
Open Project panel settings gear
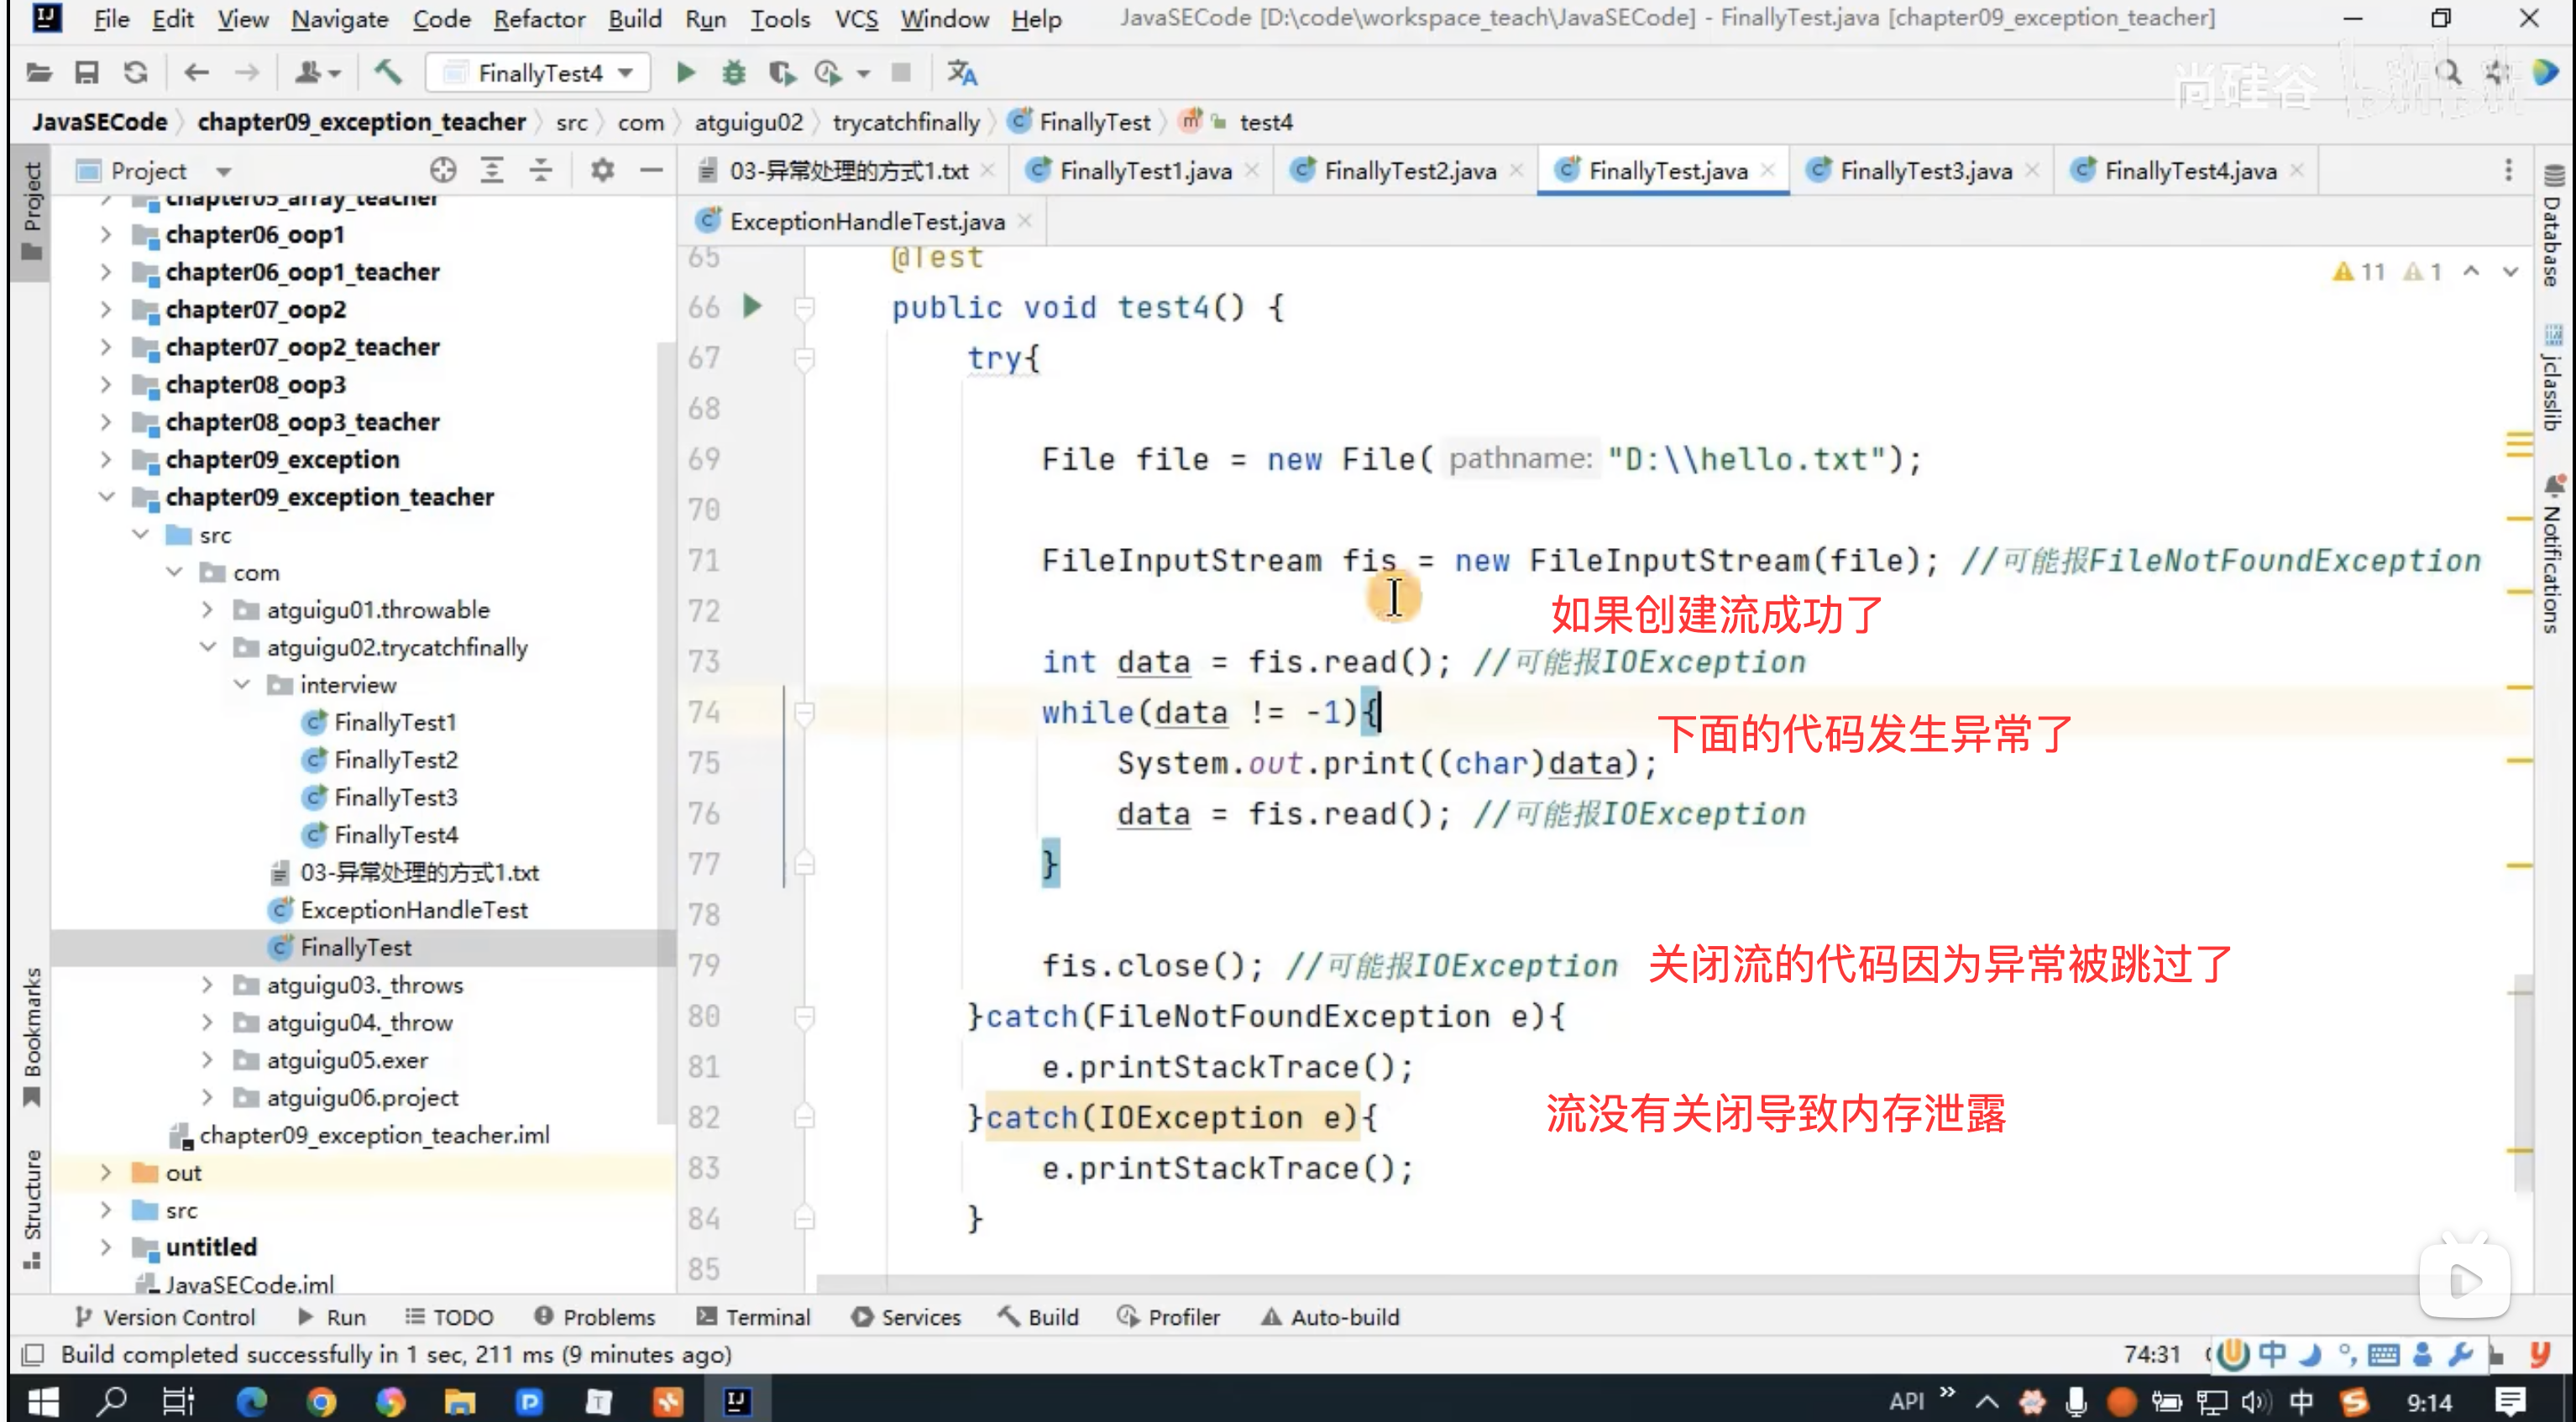602,170
